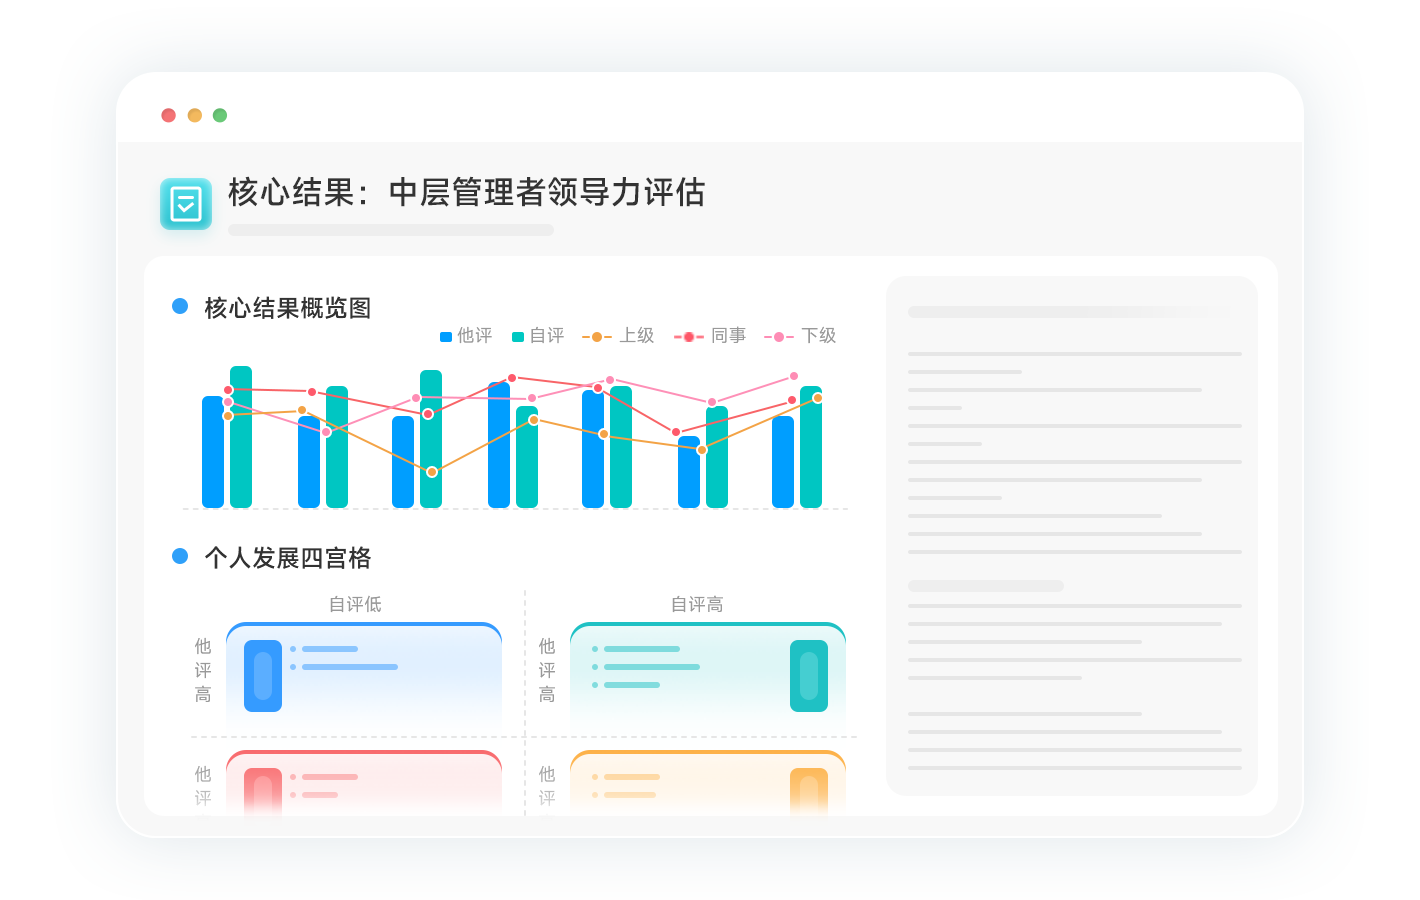Click the 个人发展四宫格 section heading
The width and height of the screenshot is (1420, 900).
[288, 558]
